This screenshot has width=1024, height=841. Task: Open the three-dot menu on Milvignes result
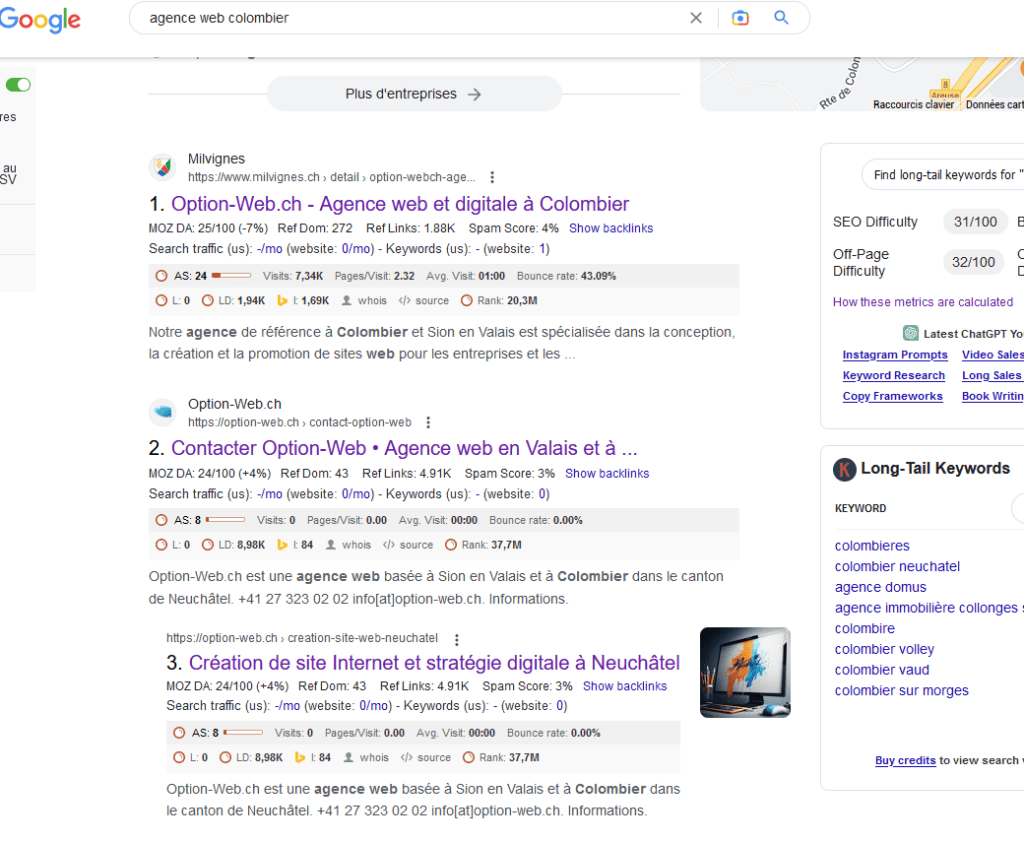(x=492, y=176)
